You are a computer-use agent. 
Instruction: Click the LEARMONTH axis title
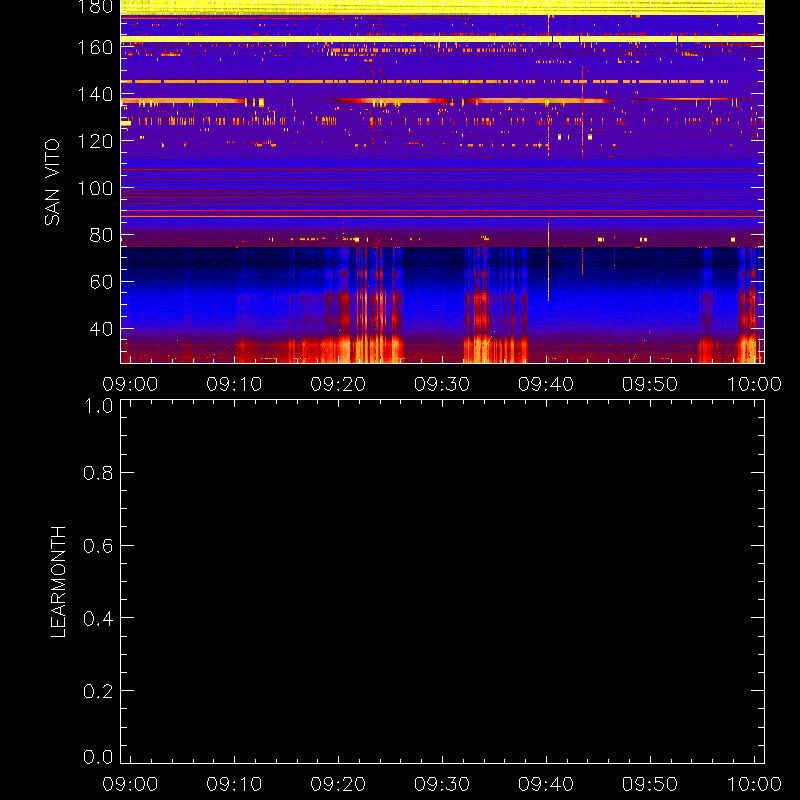coord(59,582)
